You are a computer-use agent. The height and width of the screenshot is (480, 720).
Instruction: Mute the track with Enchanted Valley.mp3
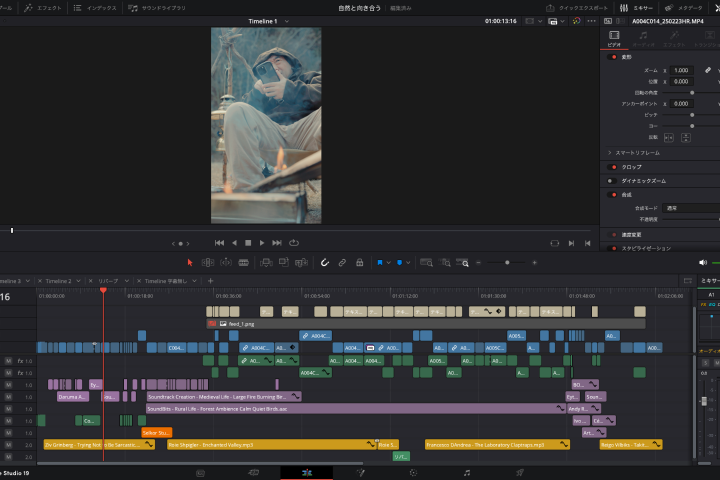tap(8, 445)
